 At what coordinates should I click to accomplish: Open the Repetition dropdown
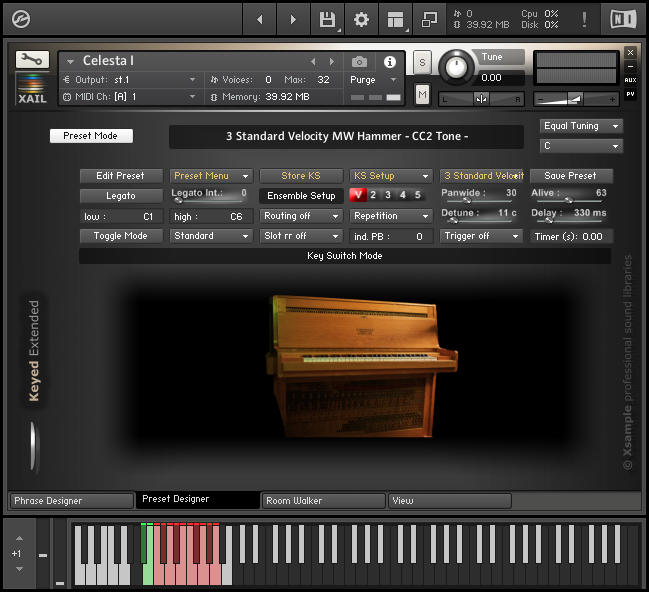click(x=391, y=216)
